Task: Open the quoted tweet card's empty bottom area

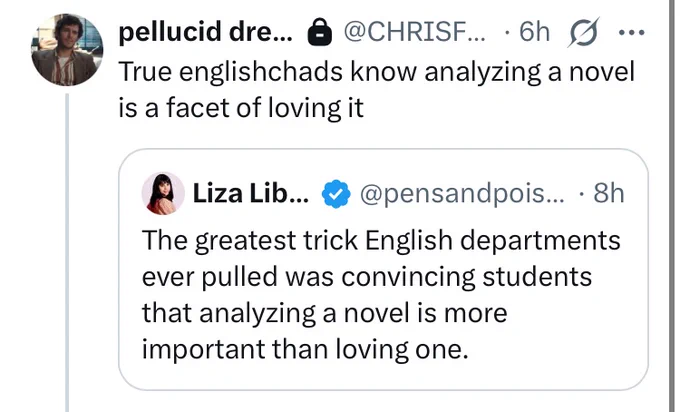Action: [x=383, y=376]
